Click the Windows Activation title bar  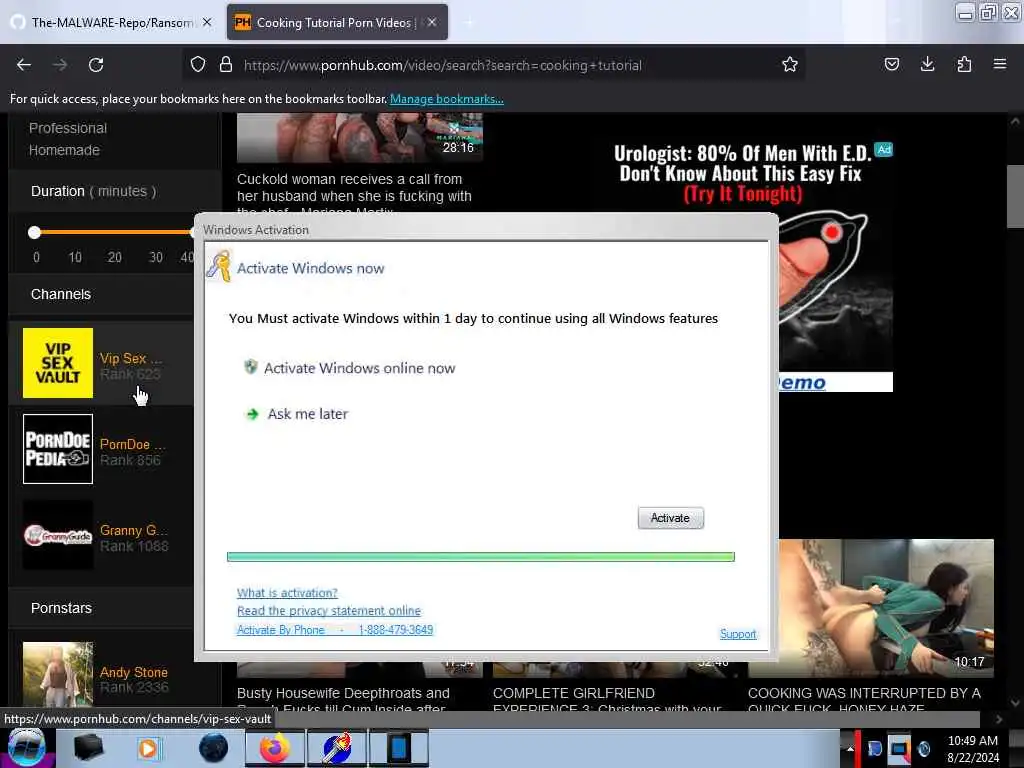486,230
